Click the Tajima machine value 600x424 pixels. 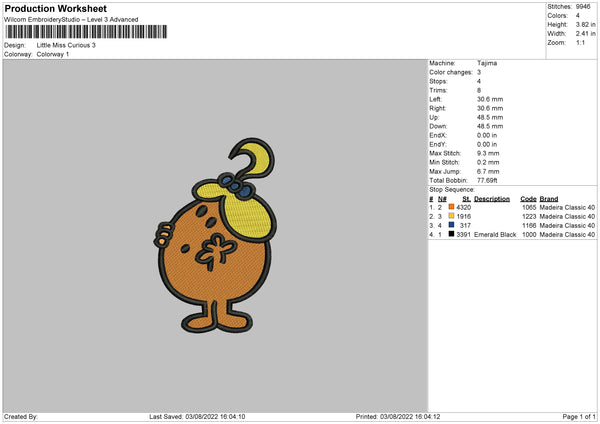click(487, 63)
